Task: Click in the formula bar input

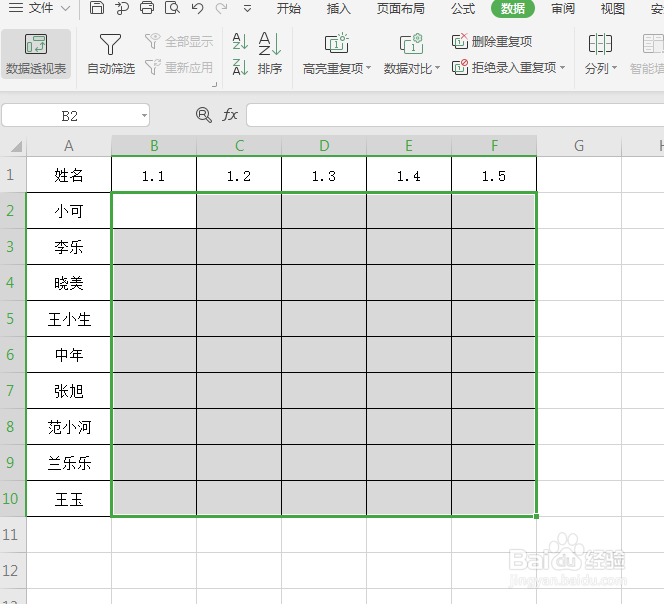Action: coord(455,115)
